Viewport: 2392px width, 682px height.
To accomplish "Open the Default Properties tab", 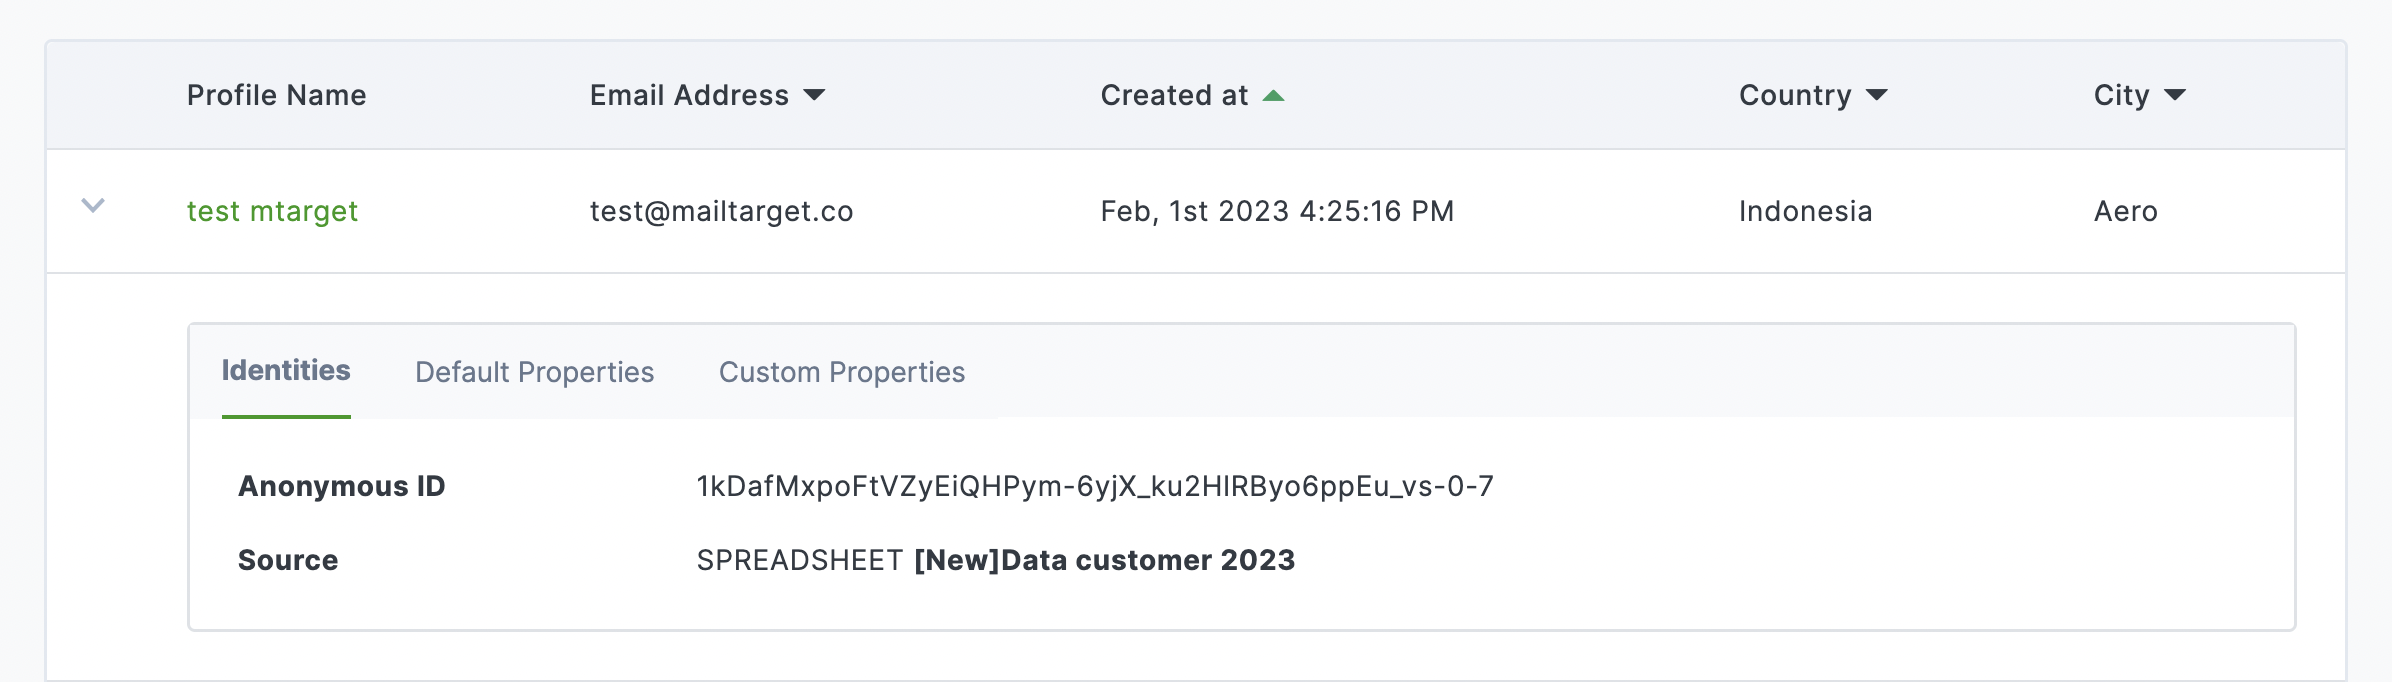I will [534, 372].
